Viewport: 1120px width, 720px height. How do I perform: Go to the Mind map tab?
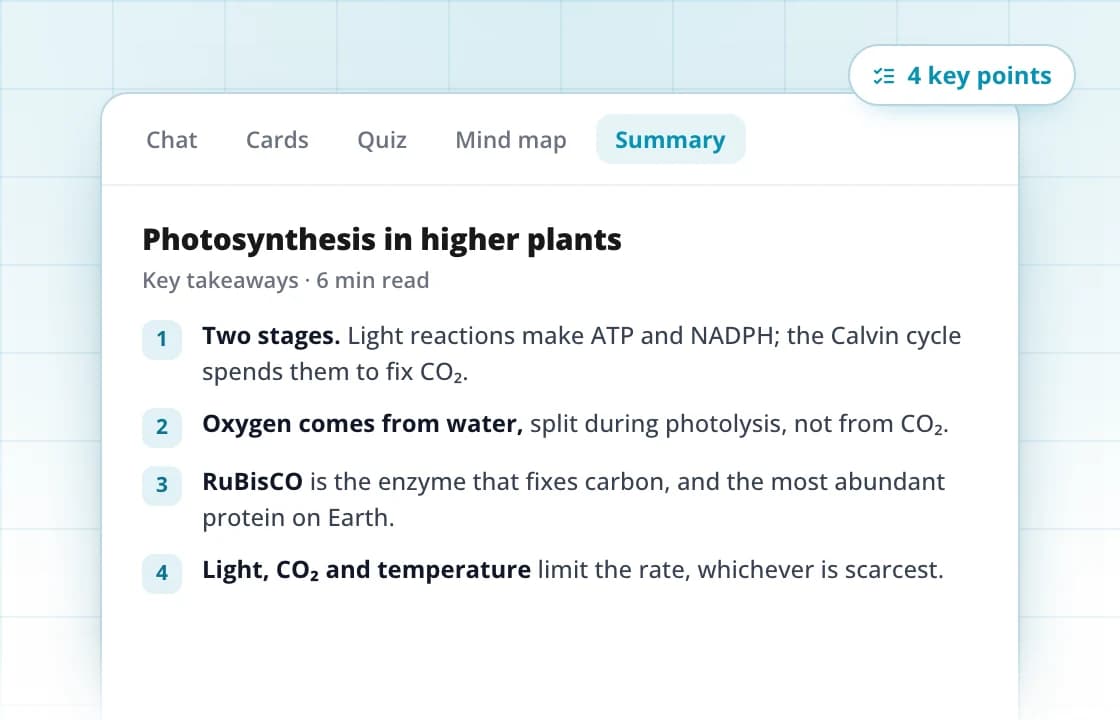(511, 139)
